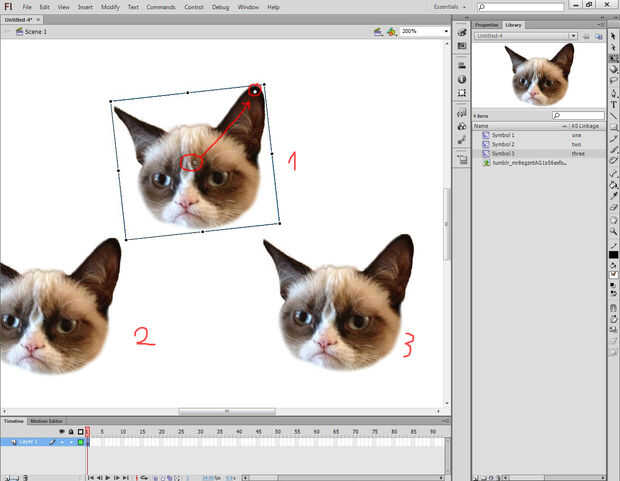Image resolution: width=620 pixels, height=481 pixels.
Task: Open the Align panel icon
Action: click(x=461, y=65)
